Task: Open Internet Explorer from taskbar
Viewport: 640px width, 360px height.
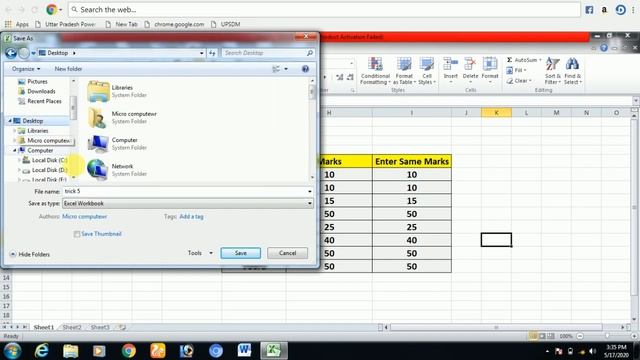Action: click(x=42, y=351)
